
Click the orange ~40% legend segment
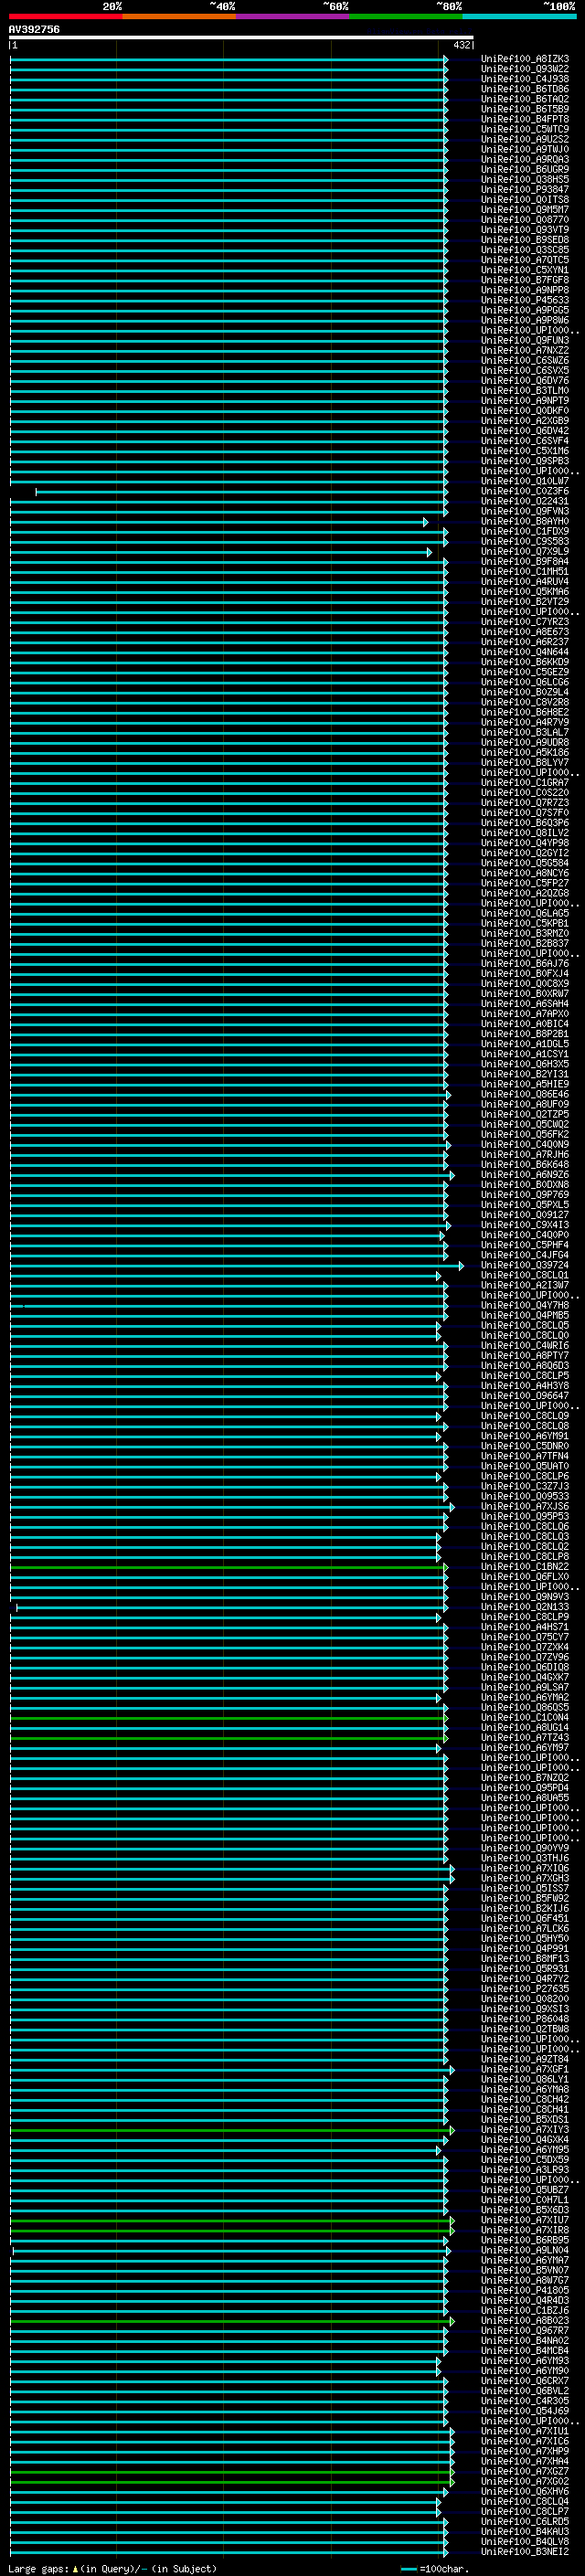179,16
